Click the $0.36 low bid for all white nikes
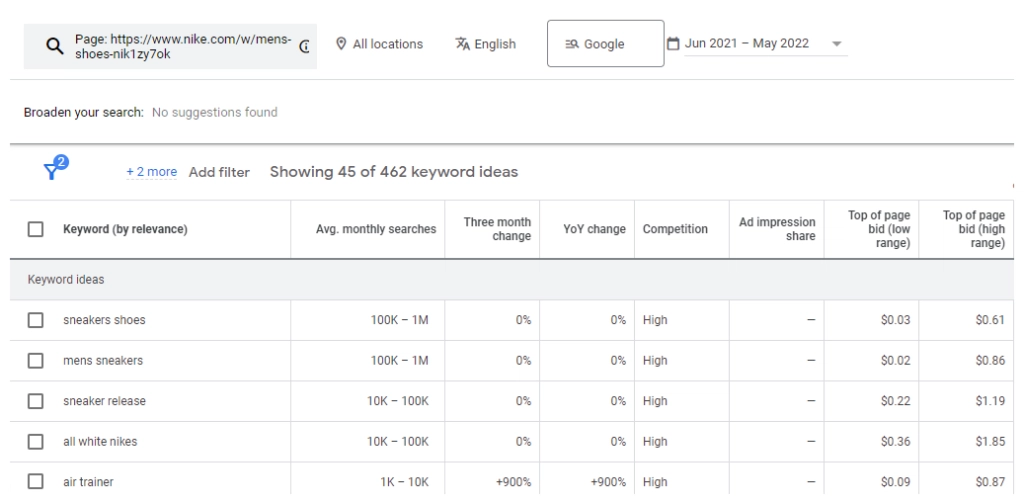Image resolution: width=1024 pixels, height=504 pixels. tap(895, 441)
